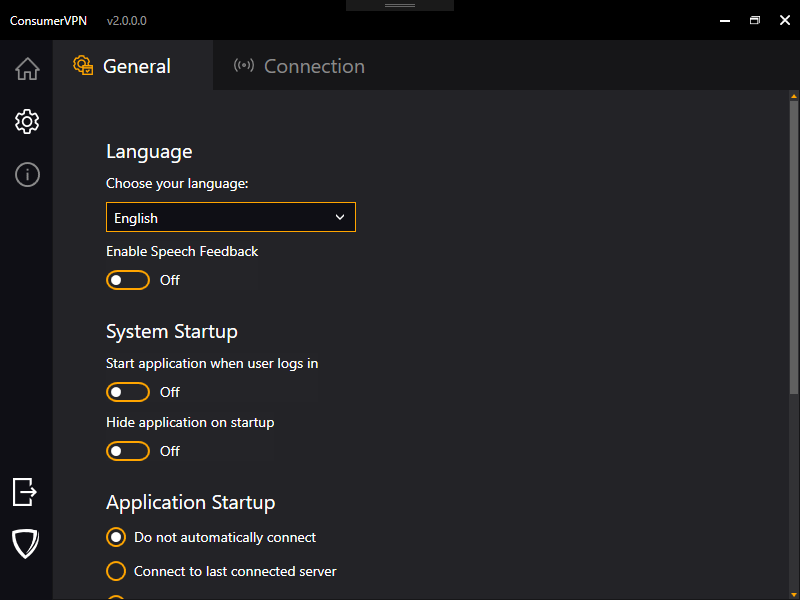Close the ConsumerVPN window
The image size is (800, 600).
click(x=785, y=20)
